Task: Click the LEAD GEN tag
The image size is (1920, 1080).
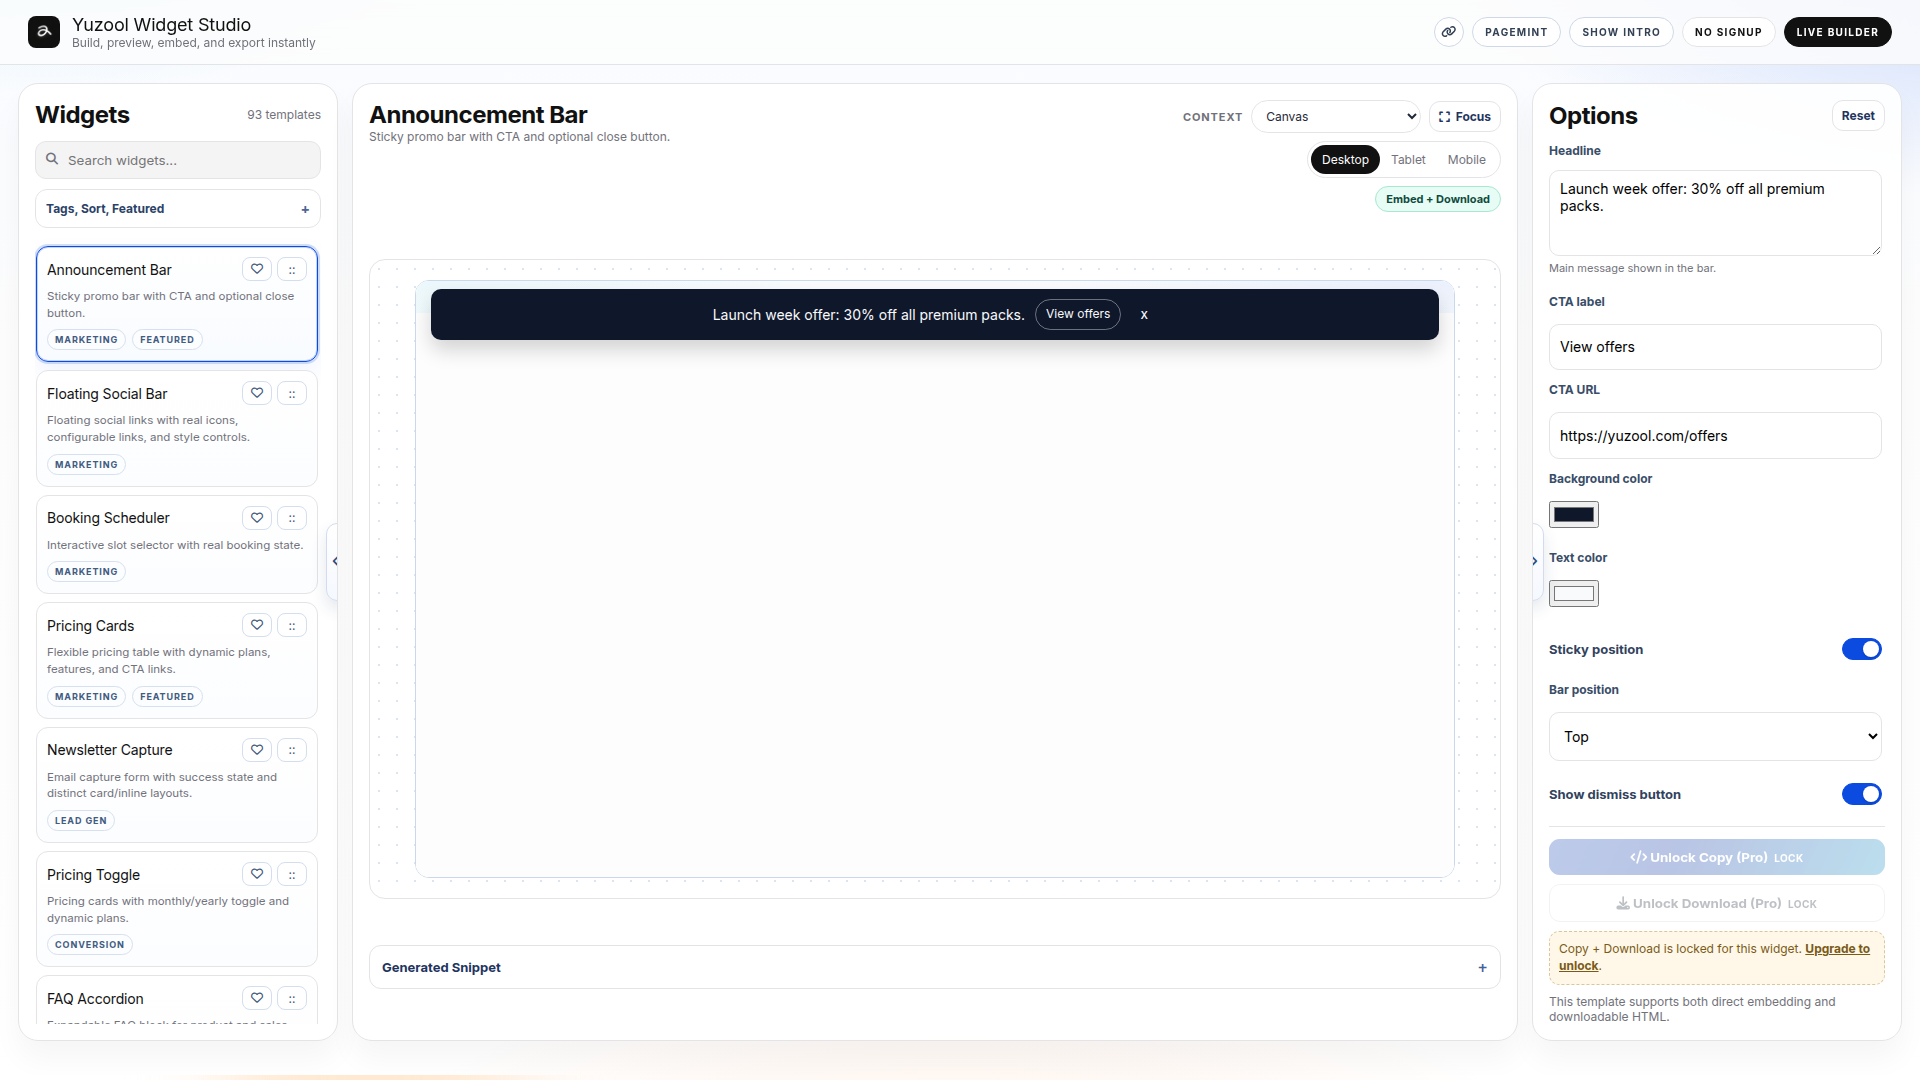Action: [x=81, y=820]
